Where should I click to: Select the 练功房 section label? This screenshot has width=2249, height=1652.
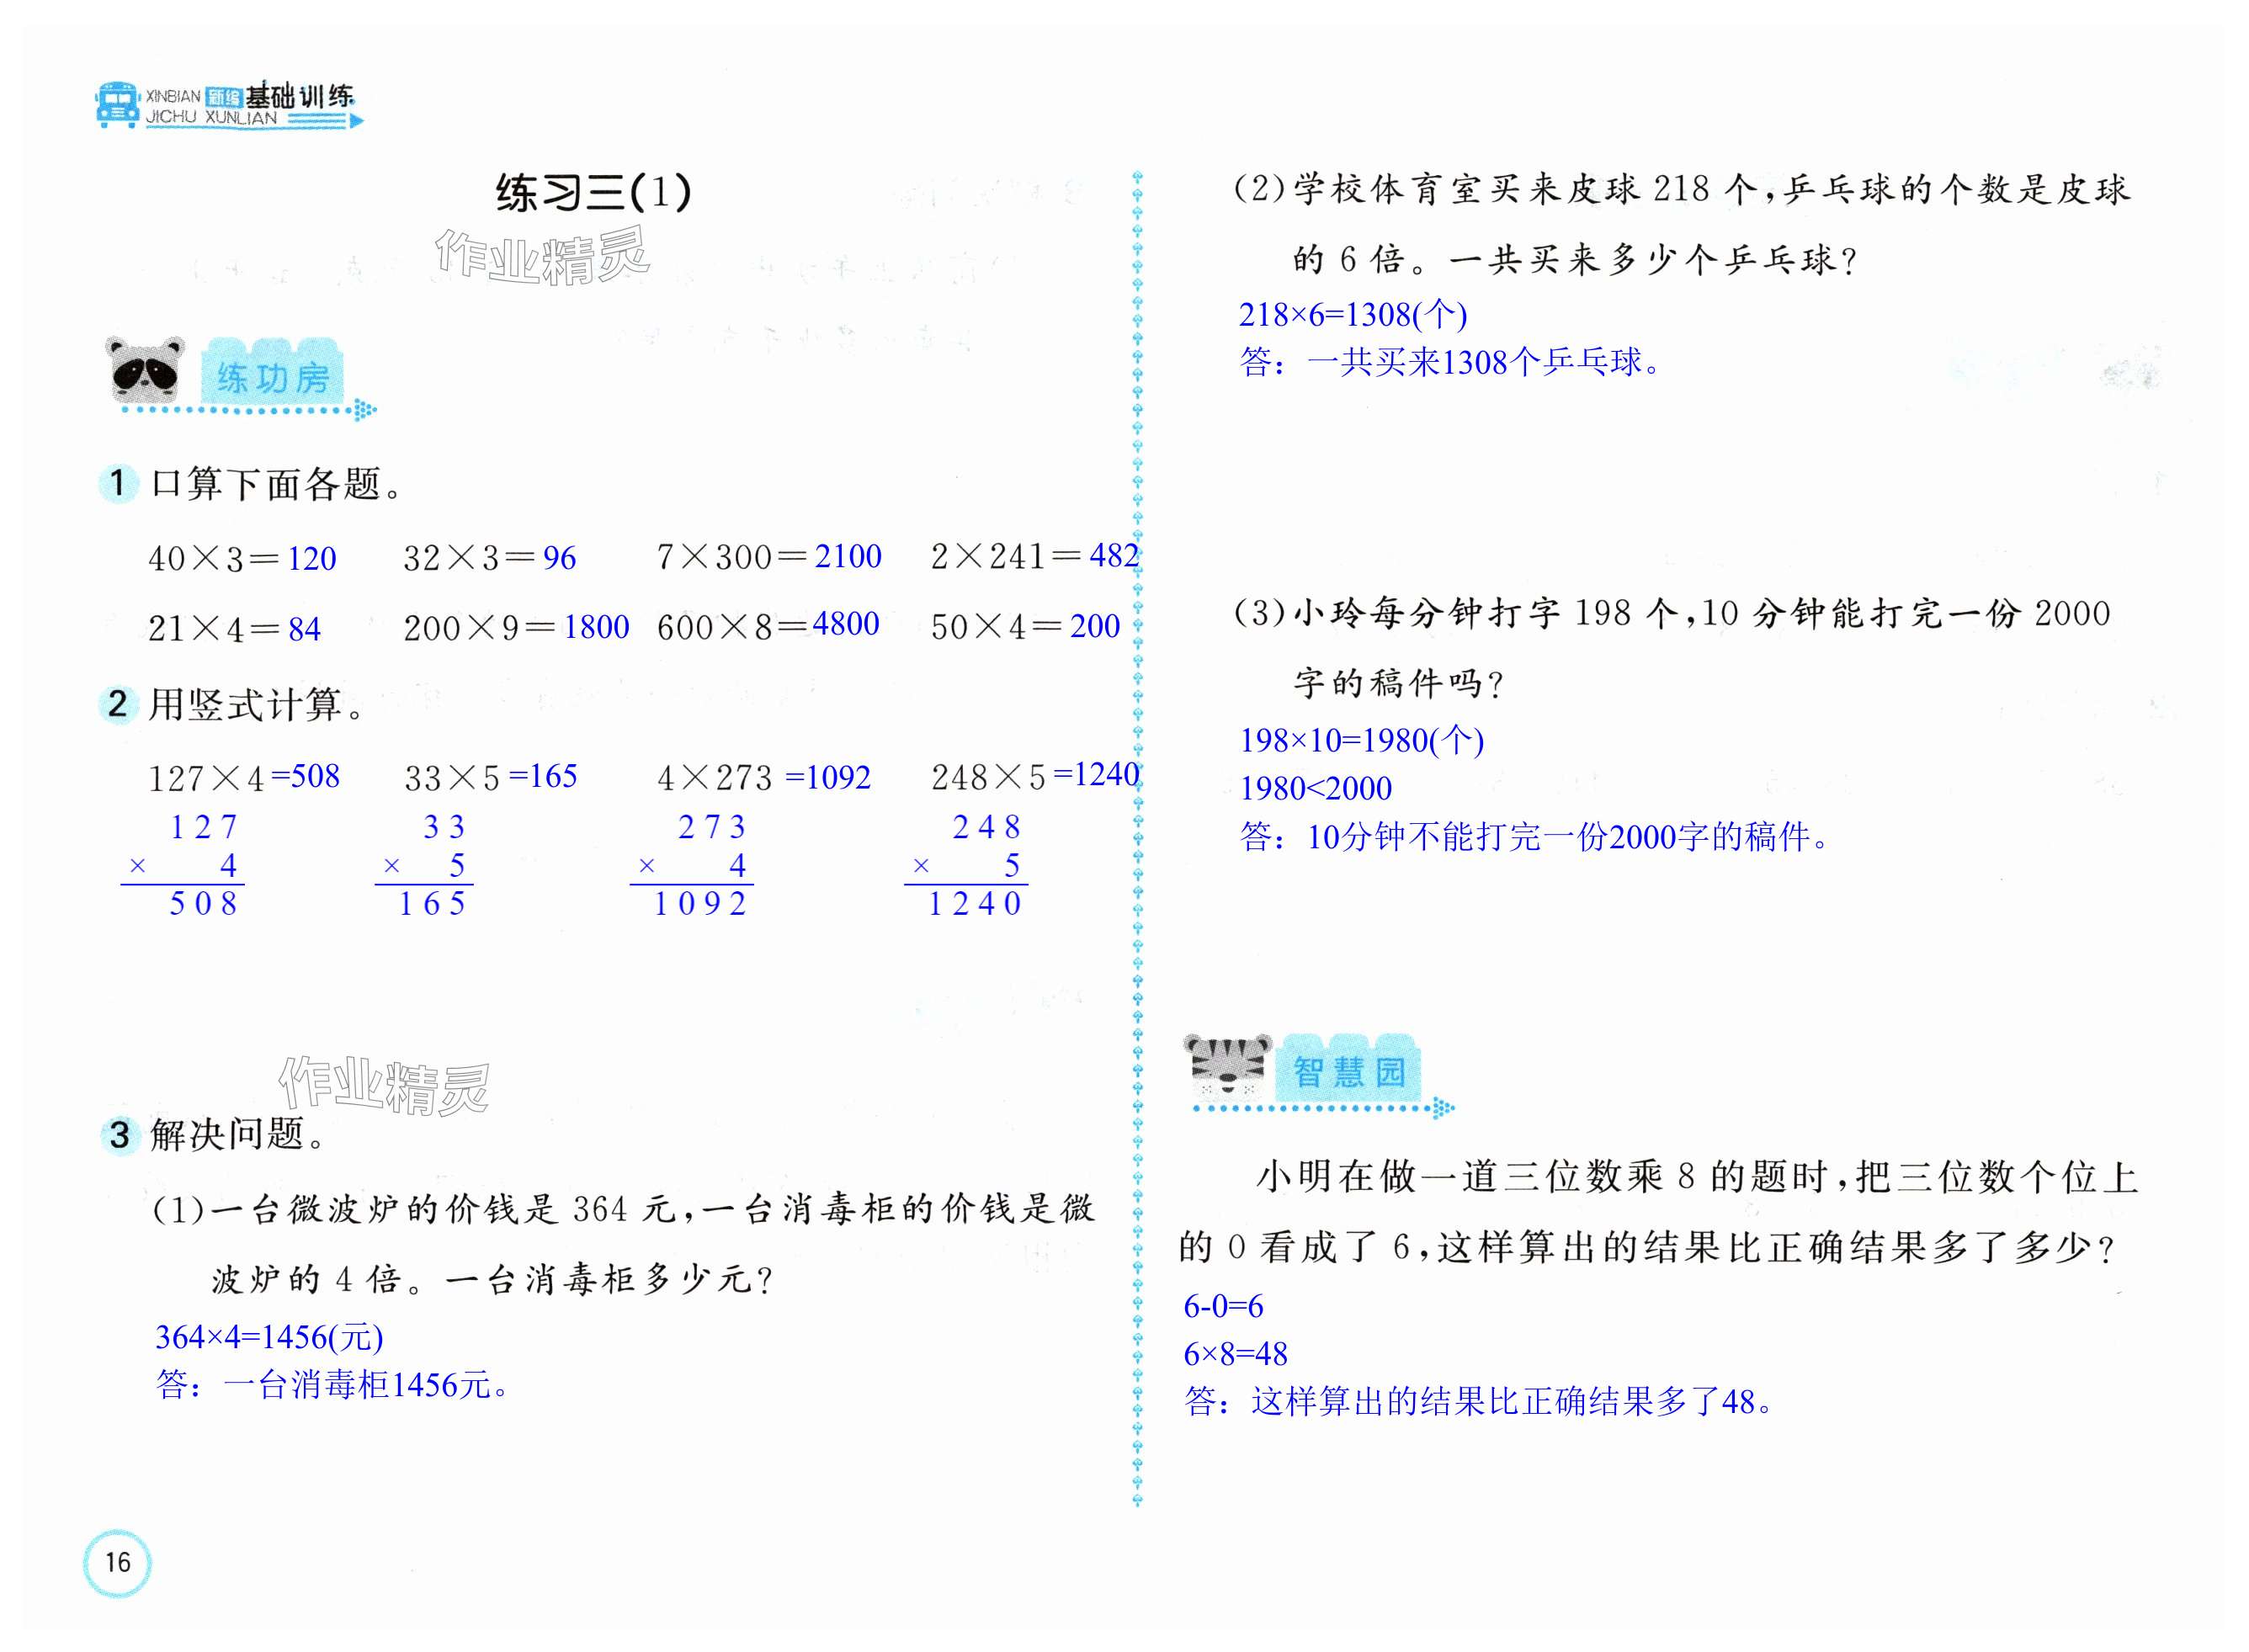click(x=273, y=378)
